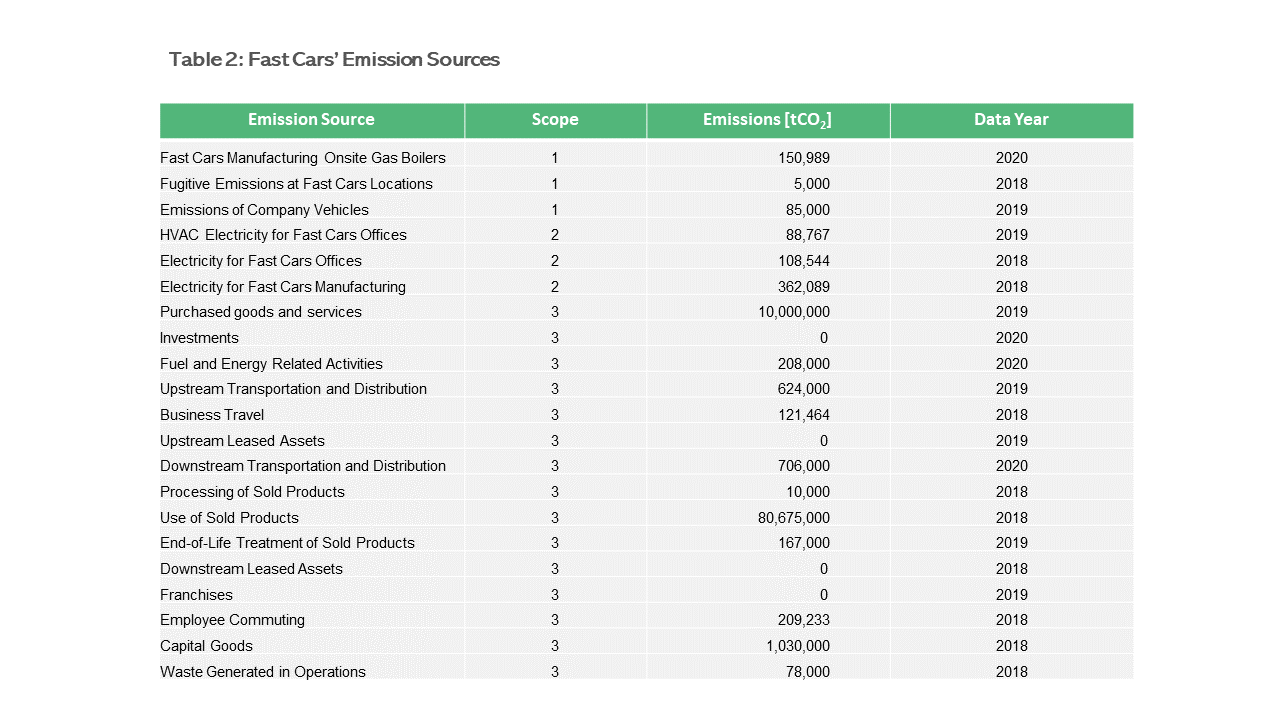Click data year of Capital Goods row
Viewport: 1280px width, 720px height.
tap(1012, 646)
